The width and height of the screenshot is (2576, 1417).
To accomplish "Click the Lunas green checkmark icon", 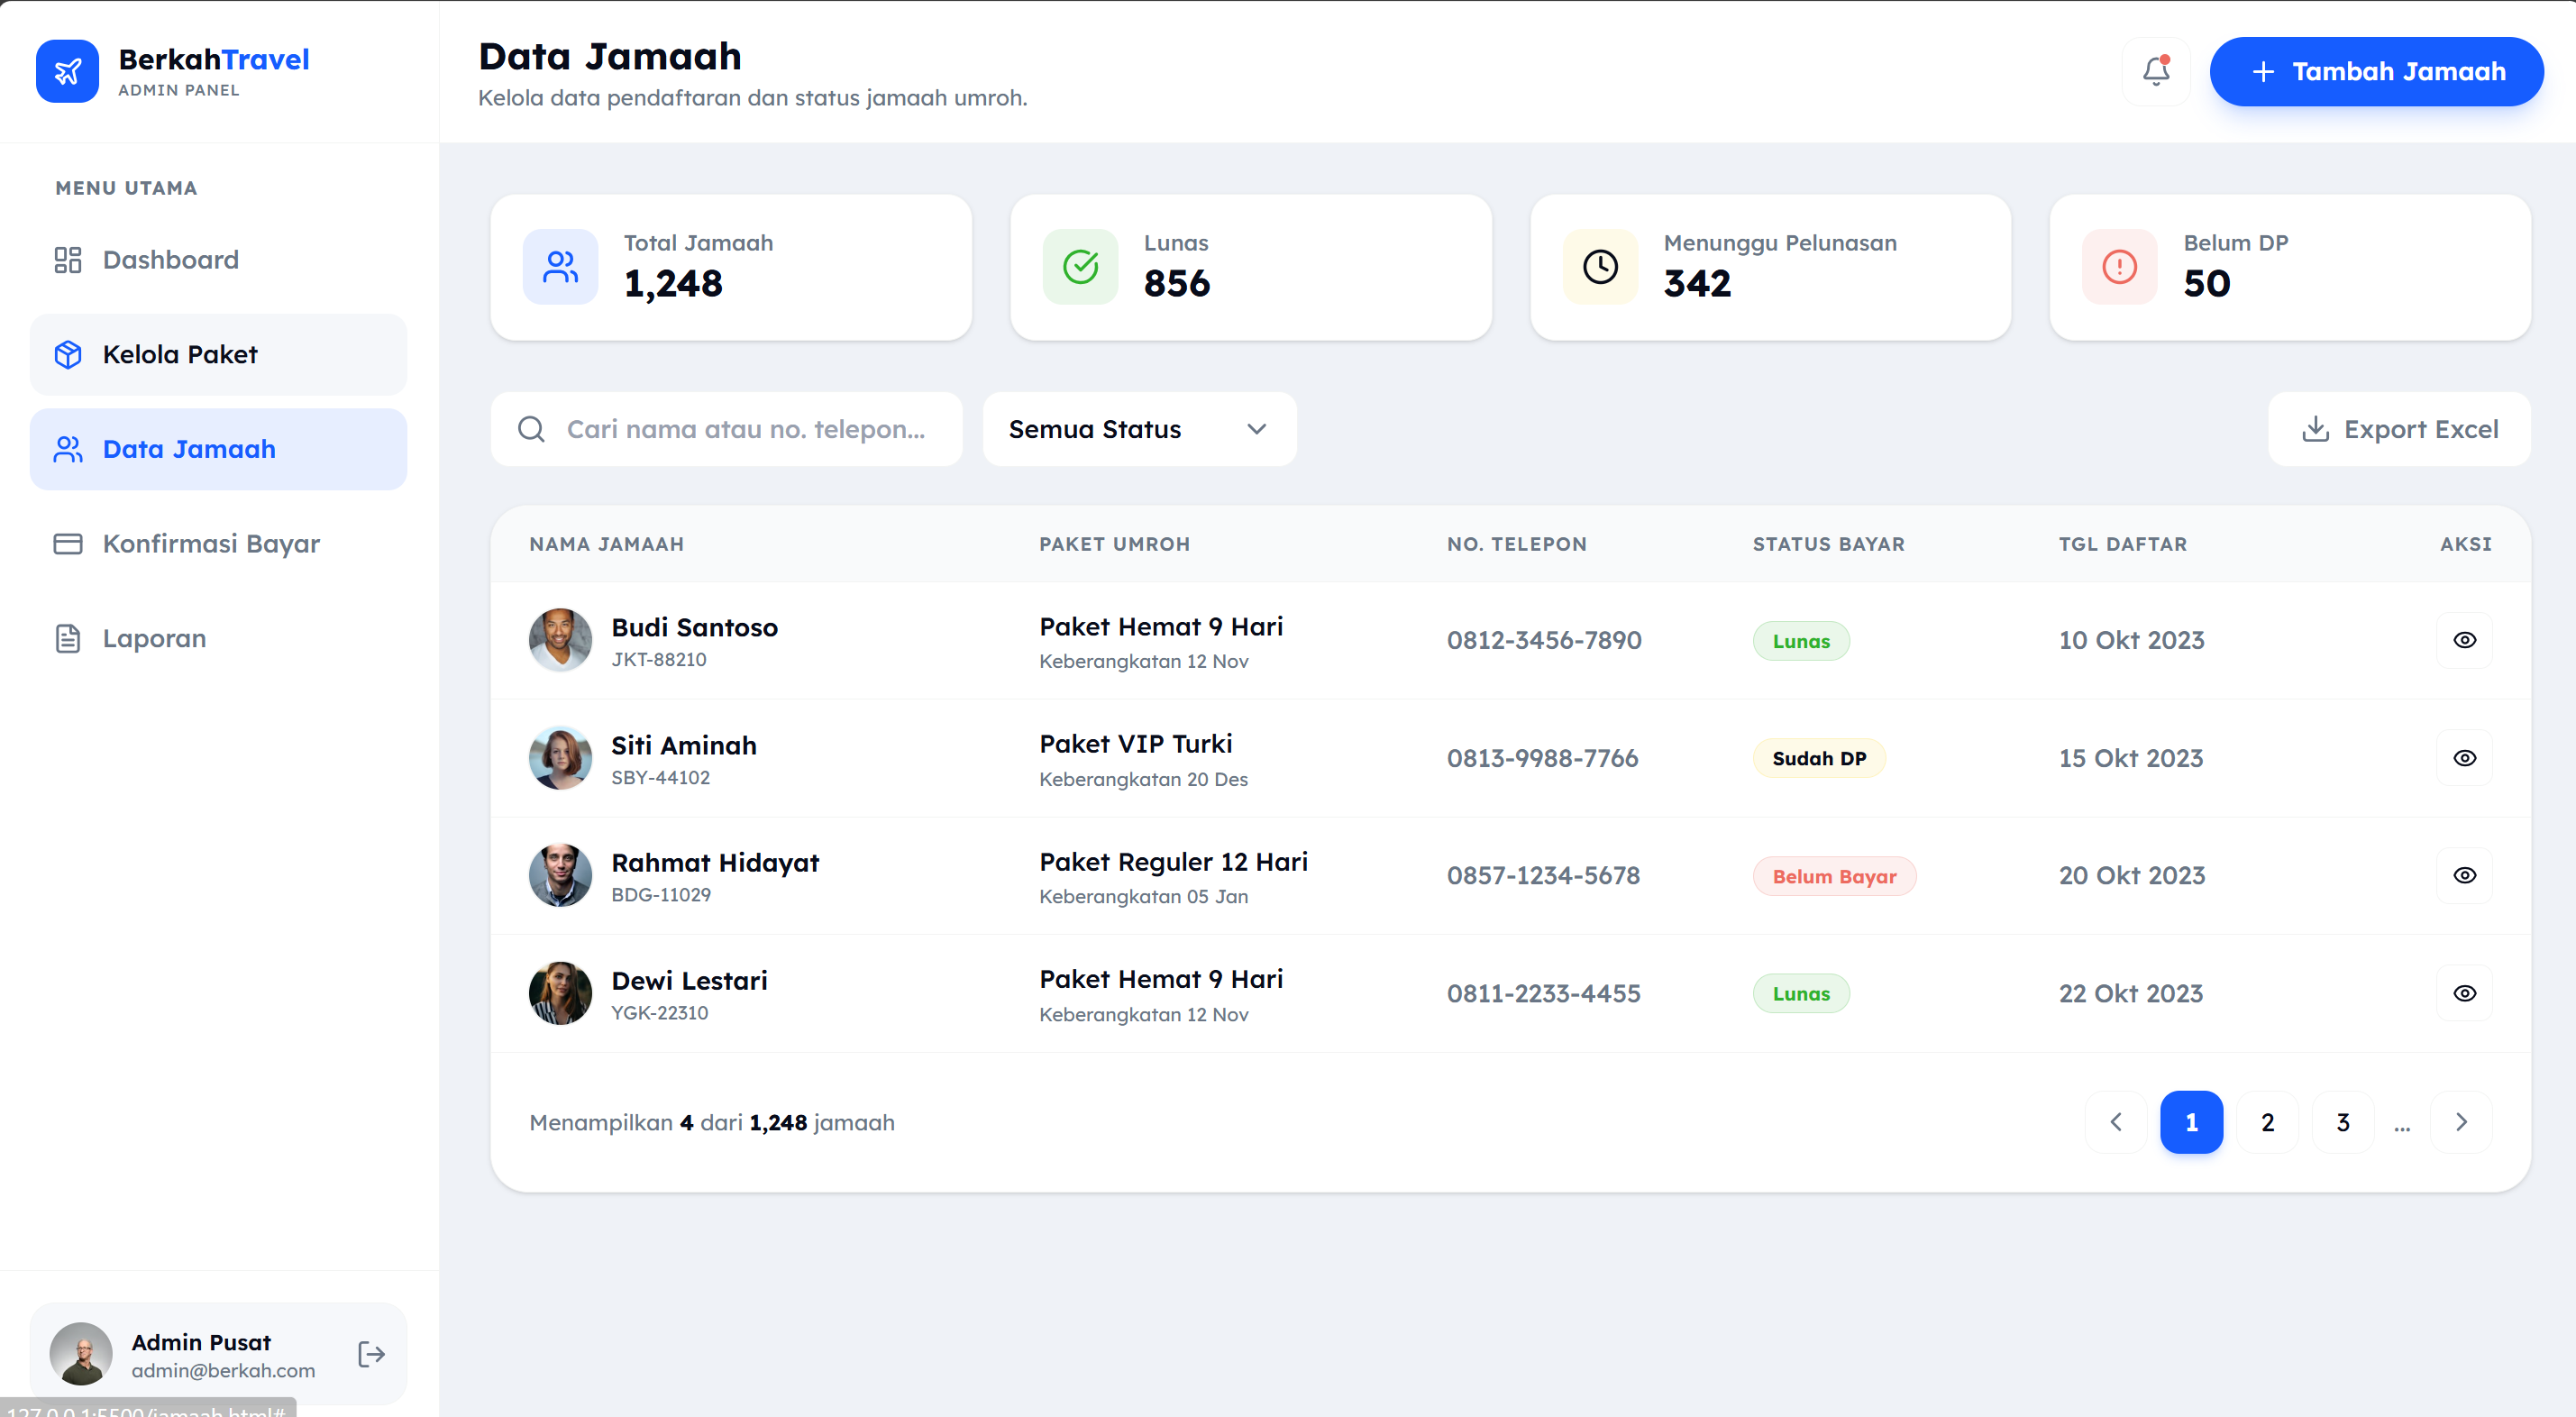I will click(x=1080, y=267).
